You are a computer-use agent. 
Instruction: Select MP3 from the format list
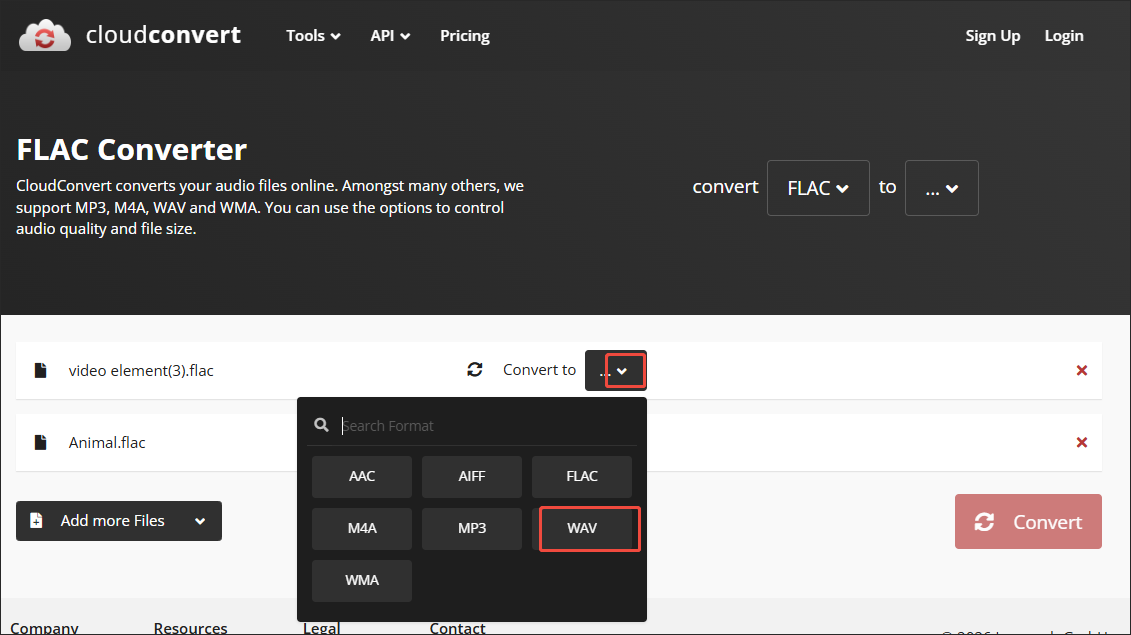click(x=471, y=528)
